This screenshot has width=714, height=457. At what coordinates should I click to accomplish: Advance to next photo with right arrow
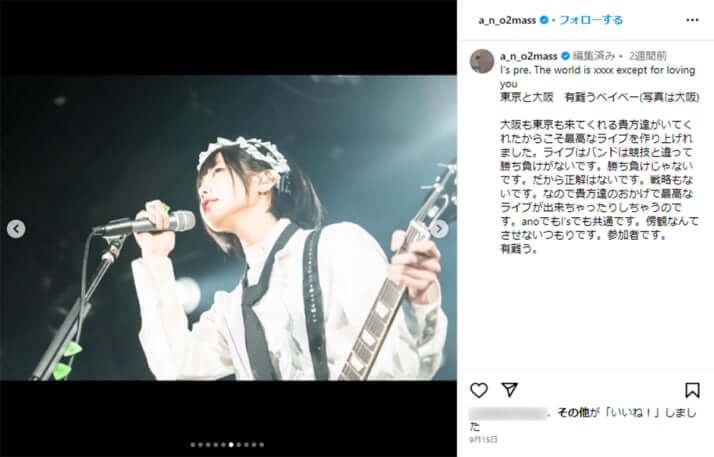[x=439, y=228]
